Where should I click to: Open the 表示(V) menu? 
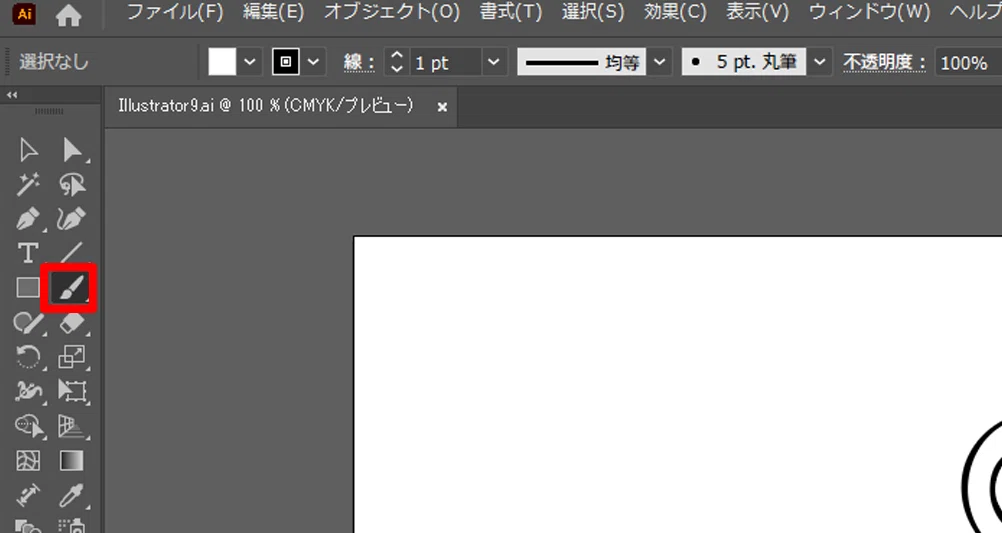(x=758, y=12)
